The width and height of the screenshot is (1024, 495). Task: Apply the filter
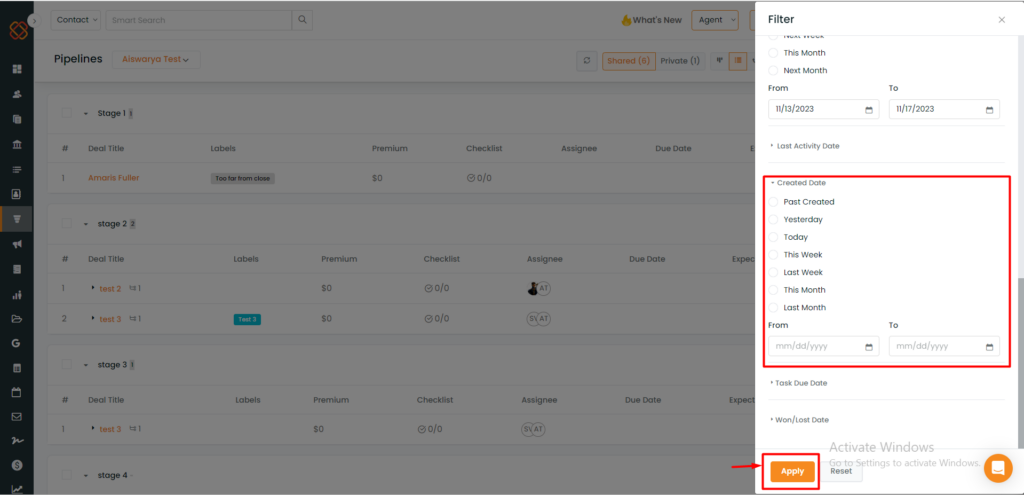click(792, 471)
